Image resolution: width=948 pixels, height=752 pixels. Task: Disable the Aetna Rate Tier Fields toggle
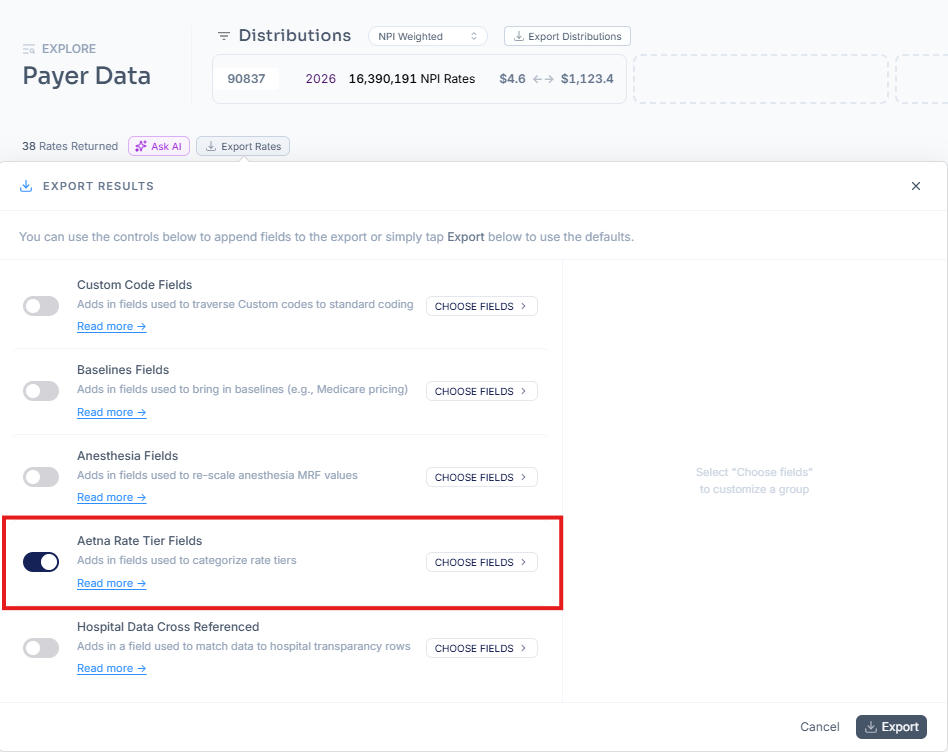pos(41,562)
